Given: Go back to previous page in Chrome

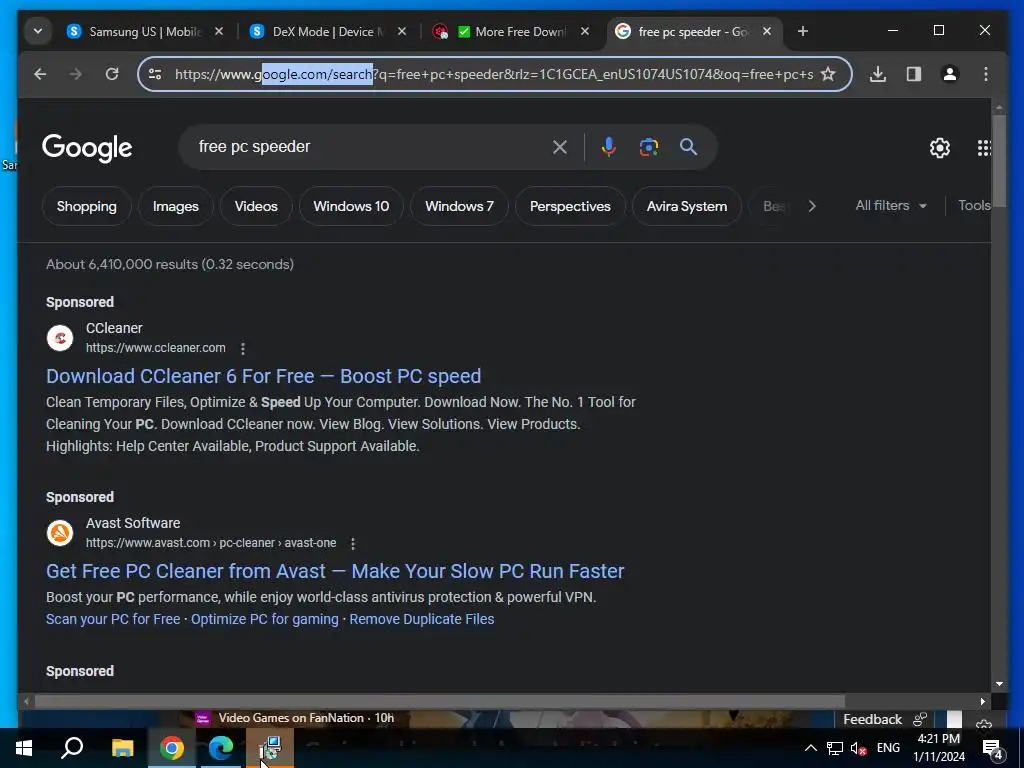Looking at the screenshot, I should [40, 74].
